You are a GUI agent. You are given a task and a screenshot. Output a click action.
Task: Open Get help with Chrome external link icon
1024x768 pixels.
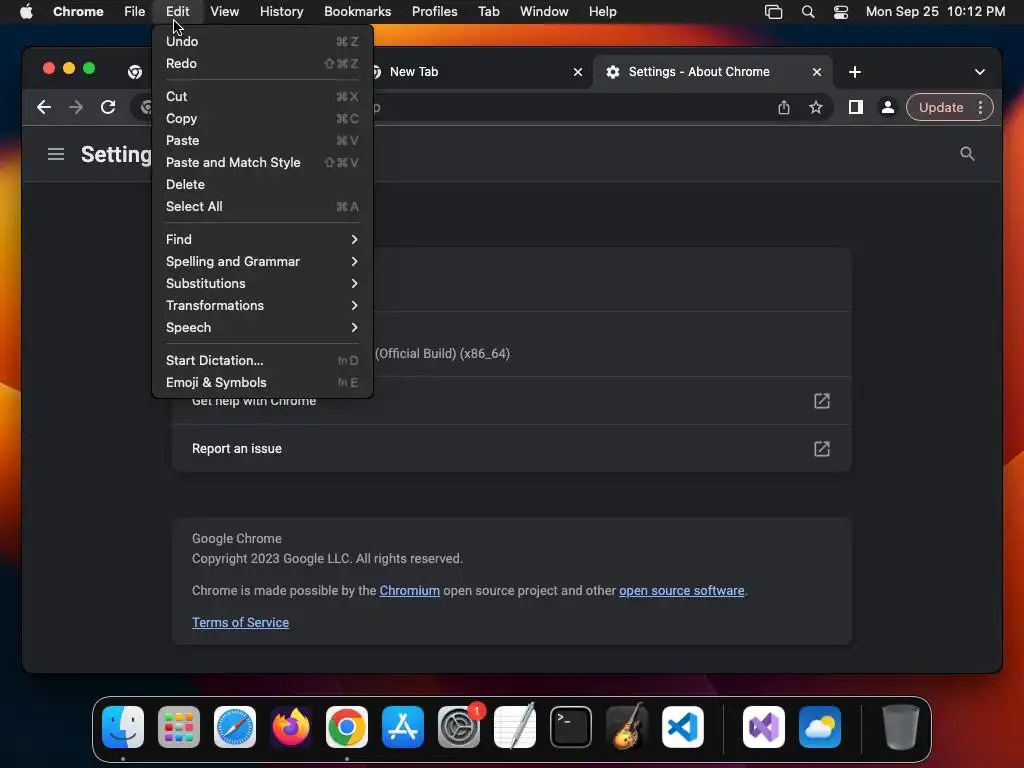coord(822,401)
